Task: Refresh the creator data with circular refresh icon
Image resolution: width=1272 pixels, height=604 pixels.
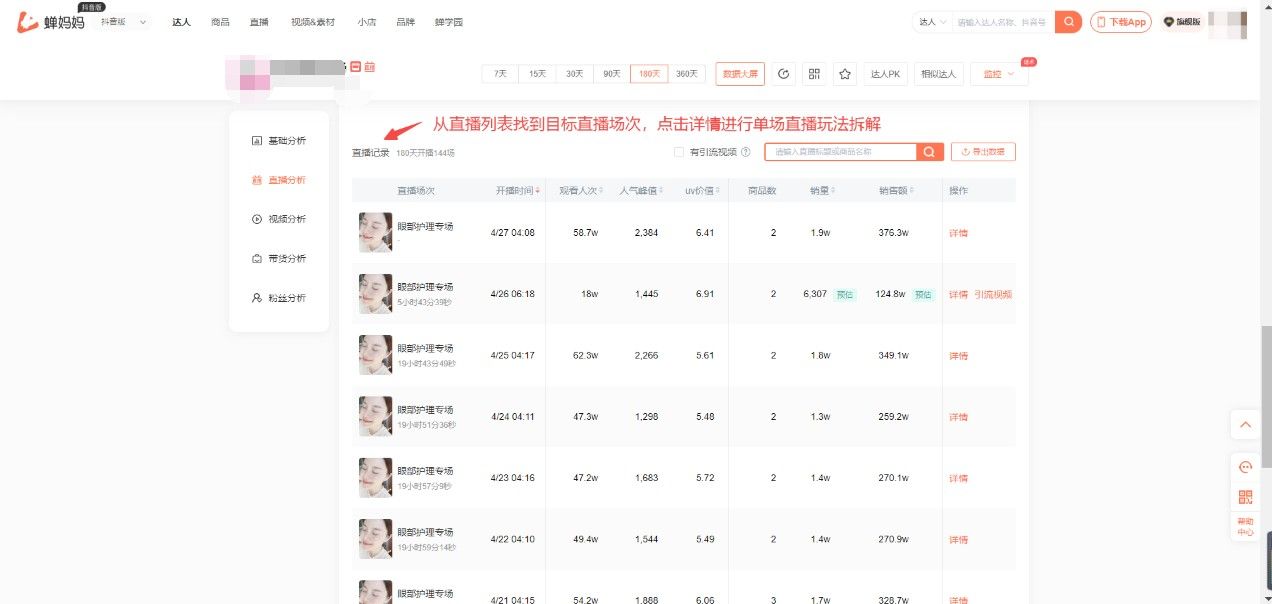Action: click(783, 73)
